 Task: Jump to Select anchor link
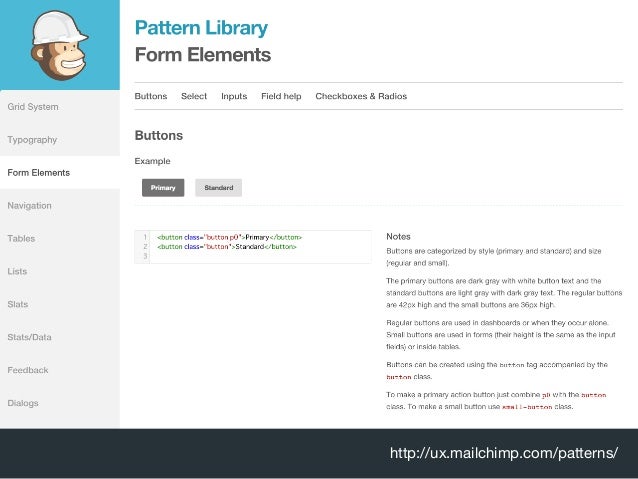[194, 96]
